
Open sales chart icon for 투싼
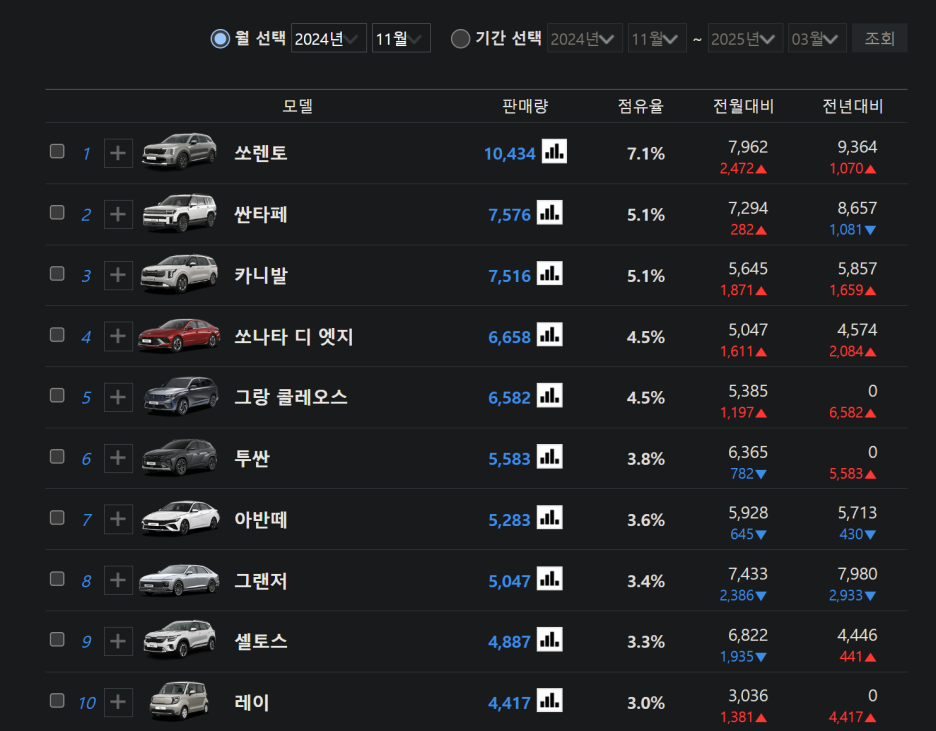(x=549, y=457)
